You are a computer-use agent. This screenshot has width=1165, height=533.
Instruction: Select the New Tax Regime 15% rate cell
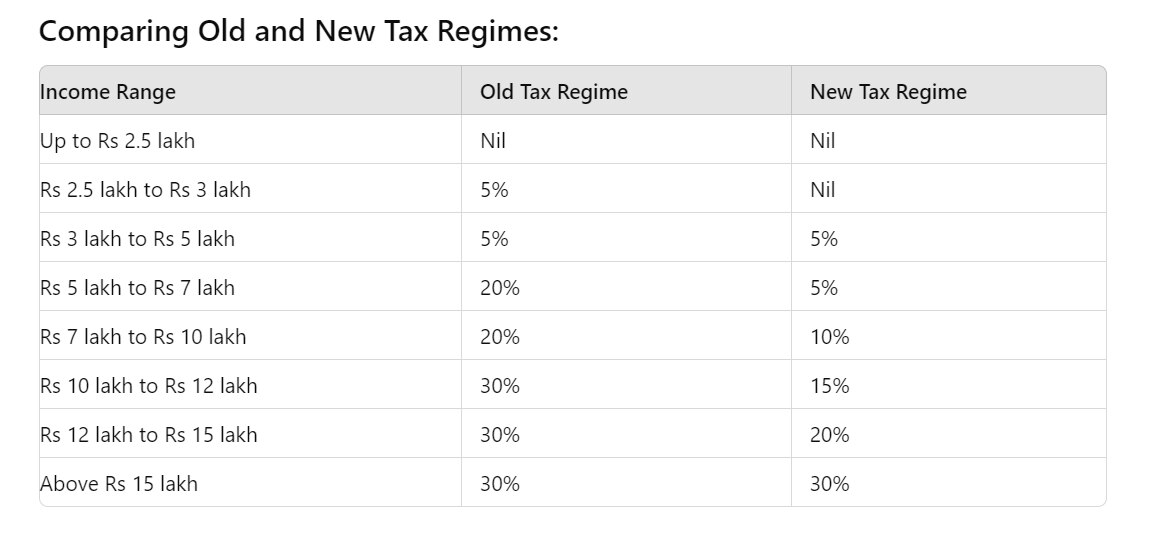coord(829,386)
